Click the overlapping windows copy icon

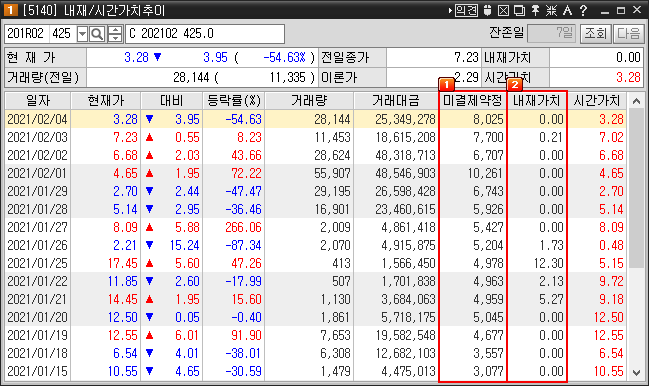pos(519,10)
